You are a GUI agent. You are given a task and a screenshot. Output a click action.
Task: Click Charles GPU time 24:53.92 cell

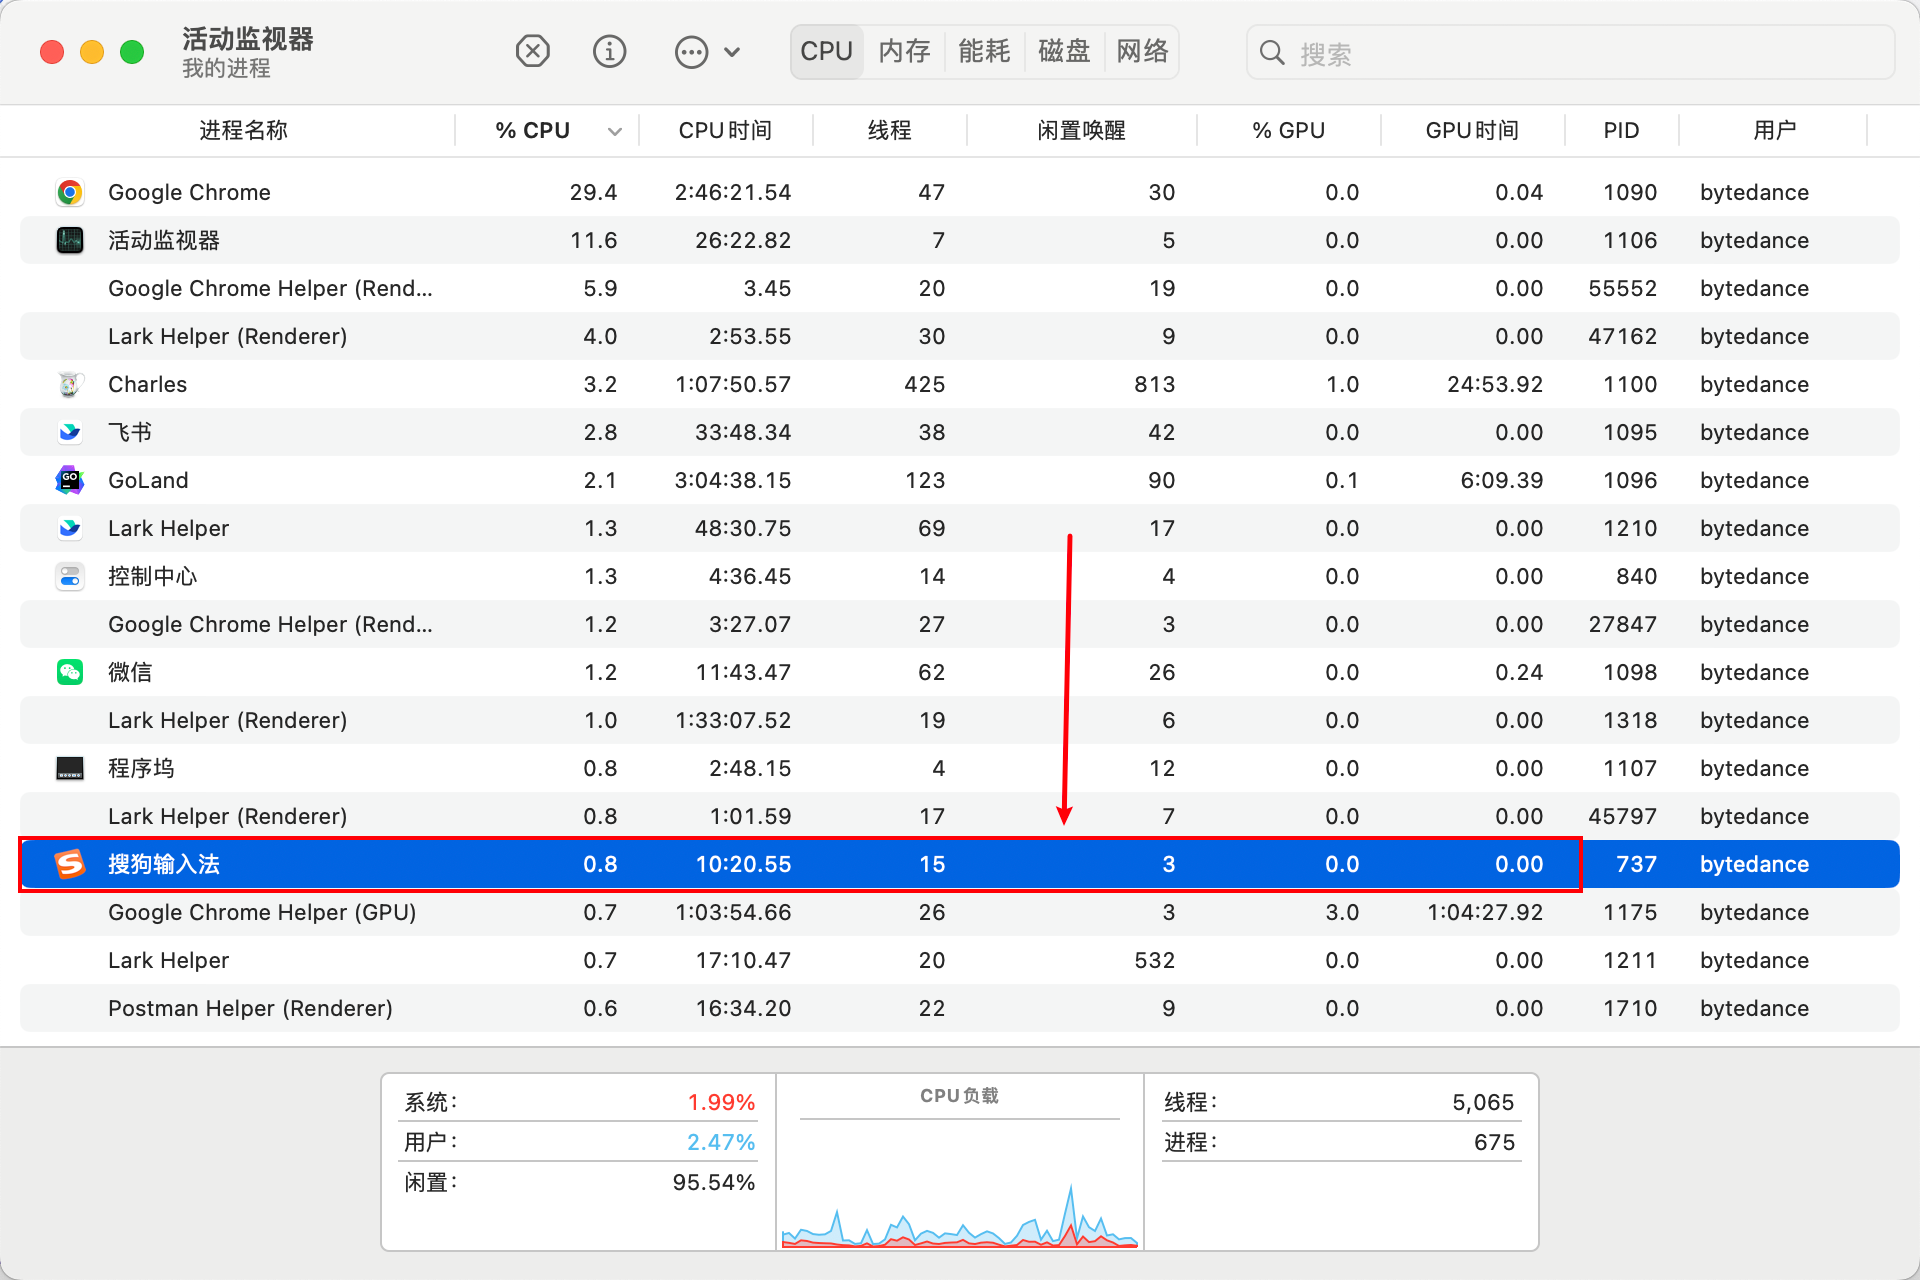(1495, 384)
